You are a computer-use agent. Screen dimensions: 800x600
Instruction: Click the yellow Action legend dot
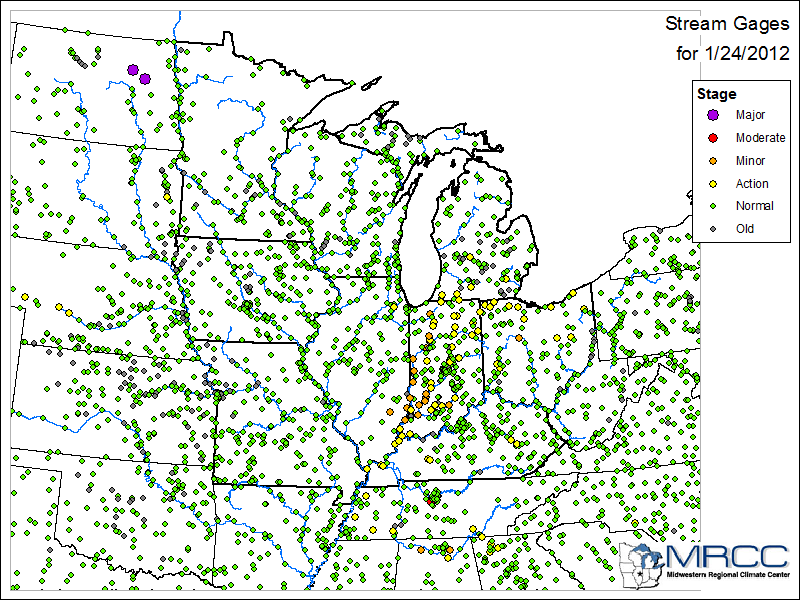tap(713, 184)
